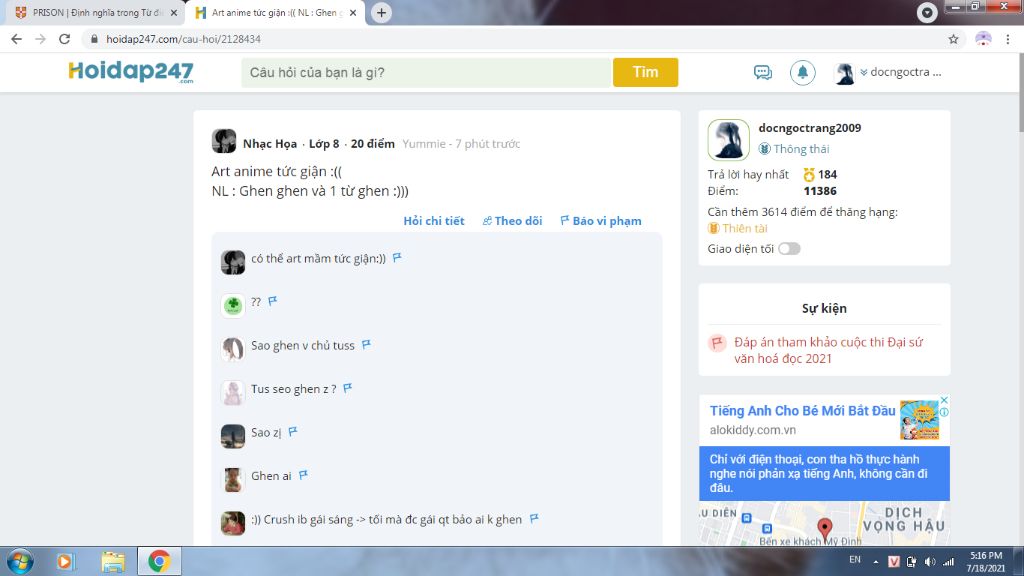Open Windows Start menu
The width and height of the screenshot is (1024, 576).
20,561
